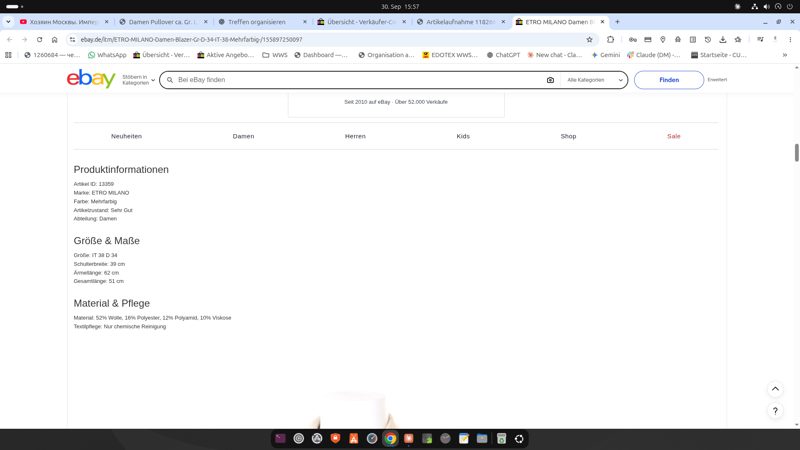The width and height of the screenshot is (800, 450).
Task: Focus the "Bei eBay finden" search field
Action: click(x=357, y=80)
